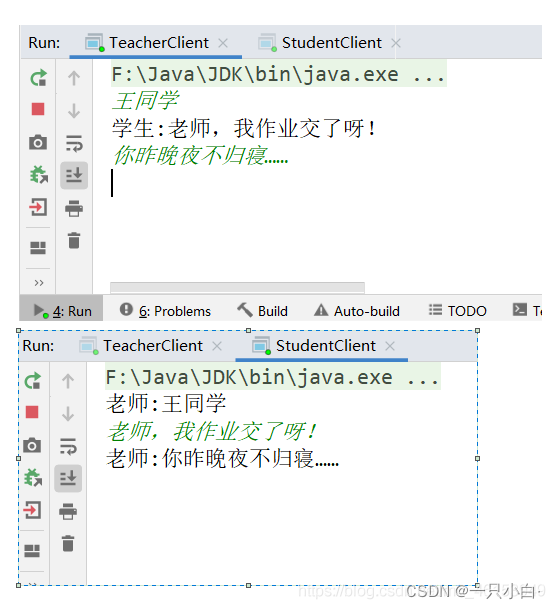Toggle scroll-to-end in lower StudentClient console

(x=68, y=478)
